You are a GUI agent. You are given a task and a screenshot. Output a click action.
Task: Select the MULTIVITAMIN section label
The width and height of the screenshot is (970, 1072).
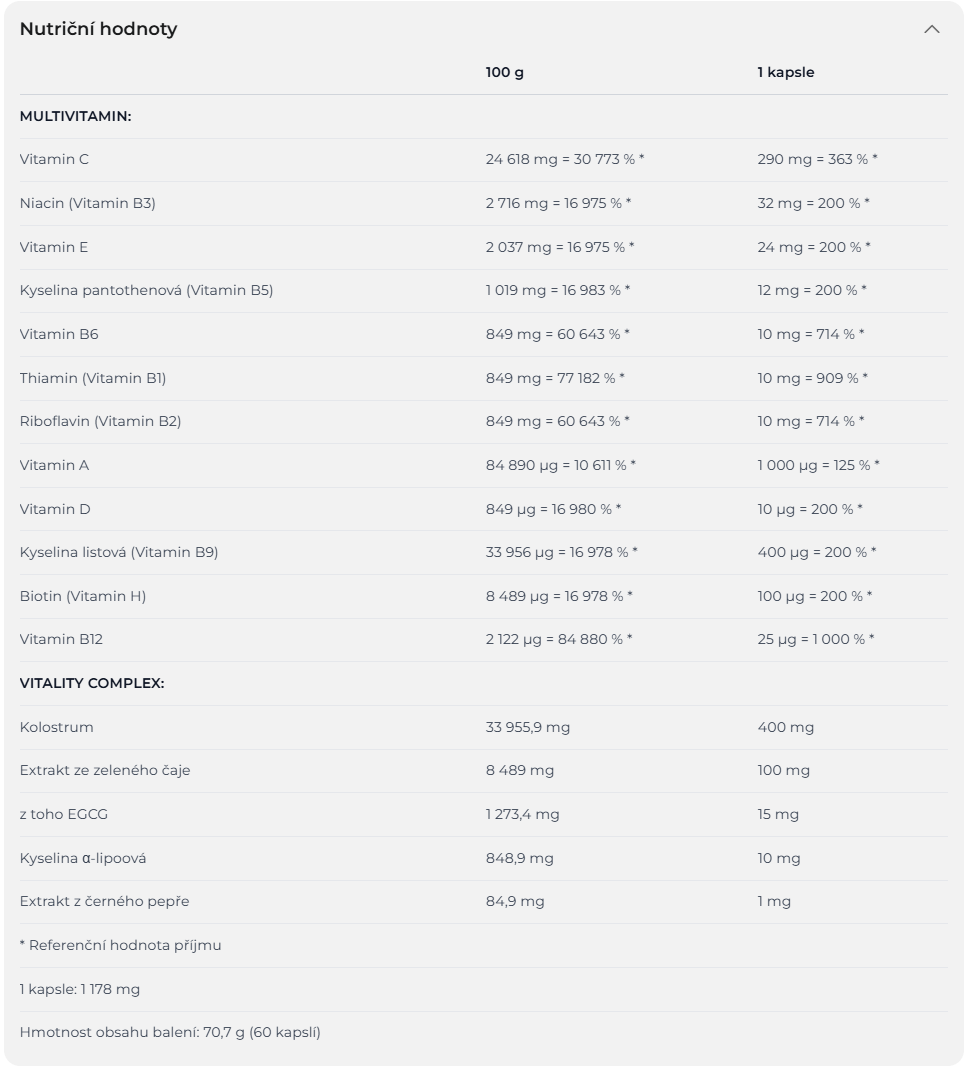tap(75, 116)
